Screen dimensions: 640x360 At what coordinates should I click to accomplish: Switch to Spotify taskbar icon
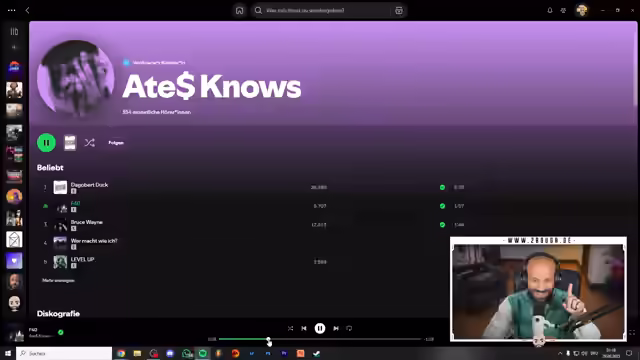[x=203, y=353]
